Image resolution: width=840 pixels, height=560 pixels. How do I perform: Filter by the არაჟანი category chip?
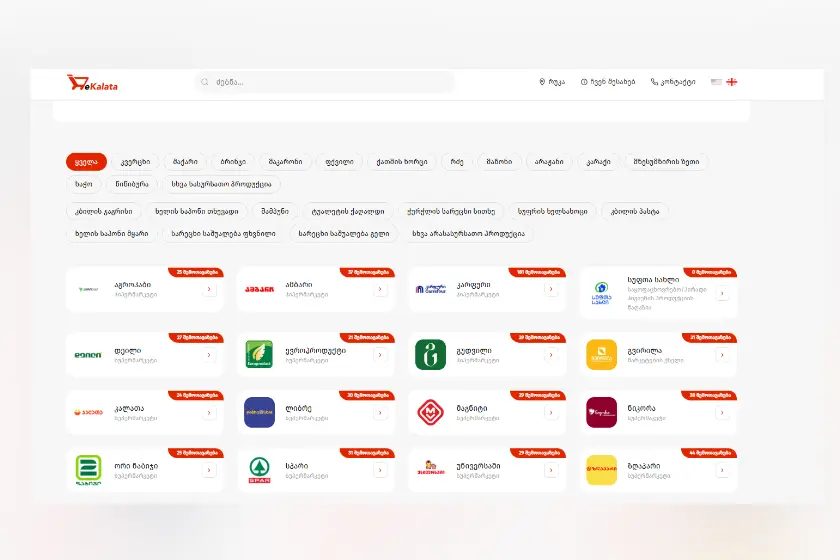pos(549,162)
